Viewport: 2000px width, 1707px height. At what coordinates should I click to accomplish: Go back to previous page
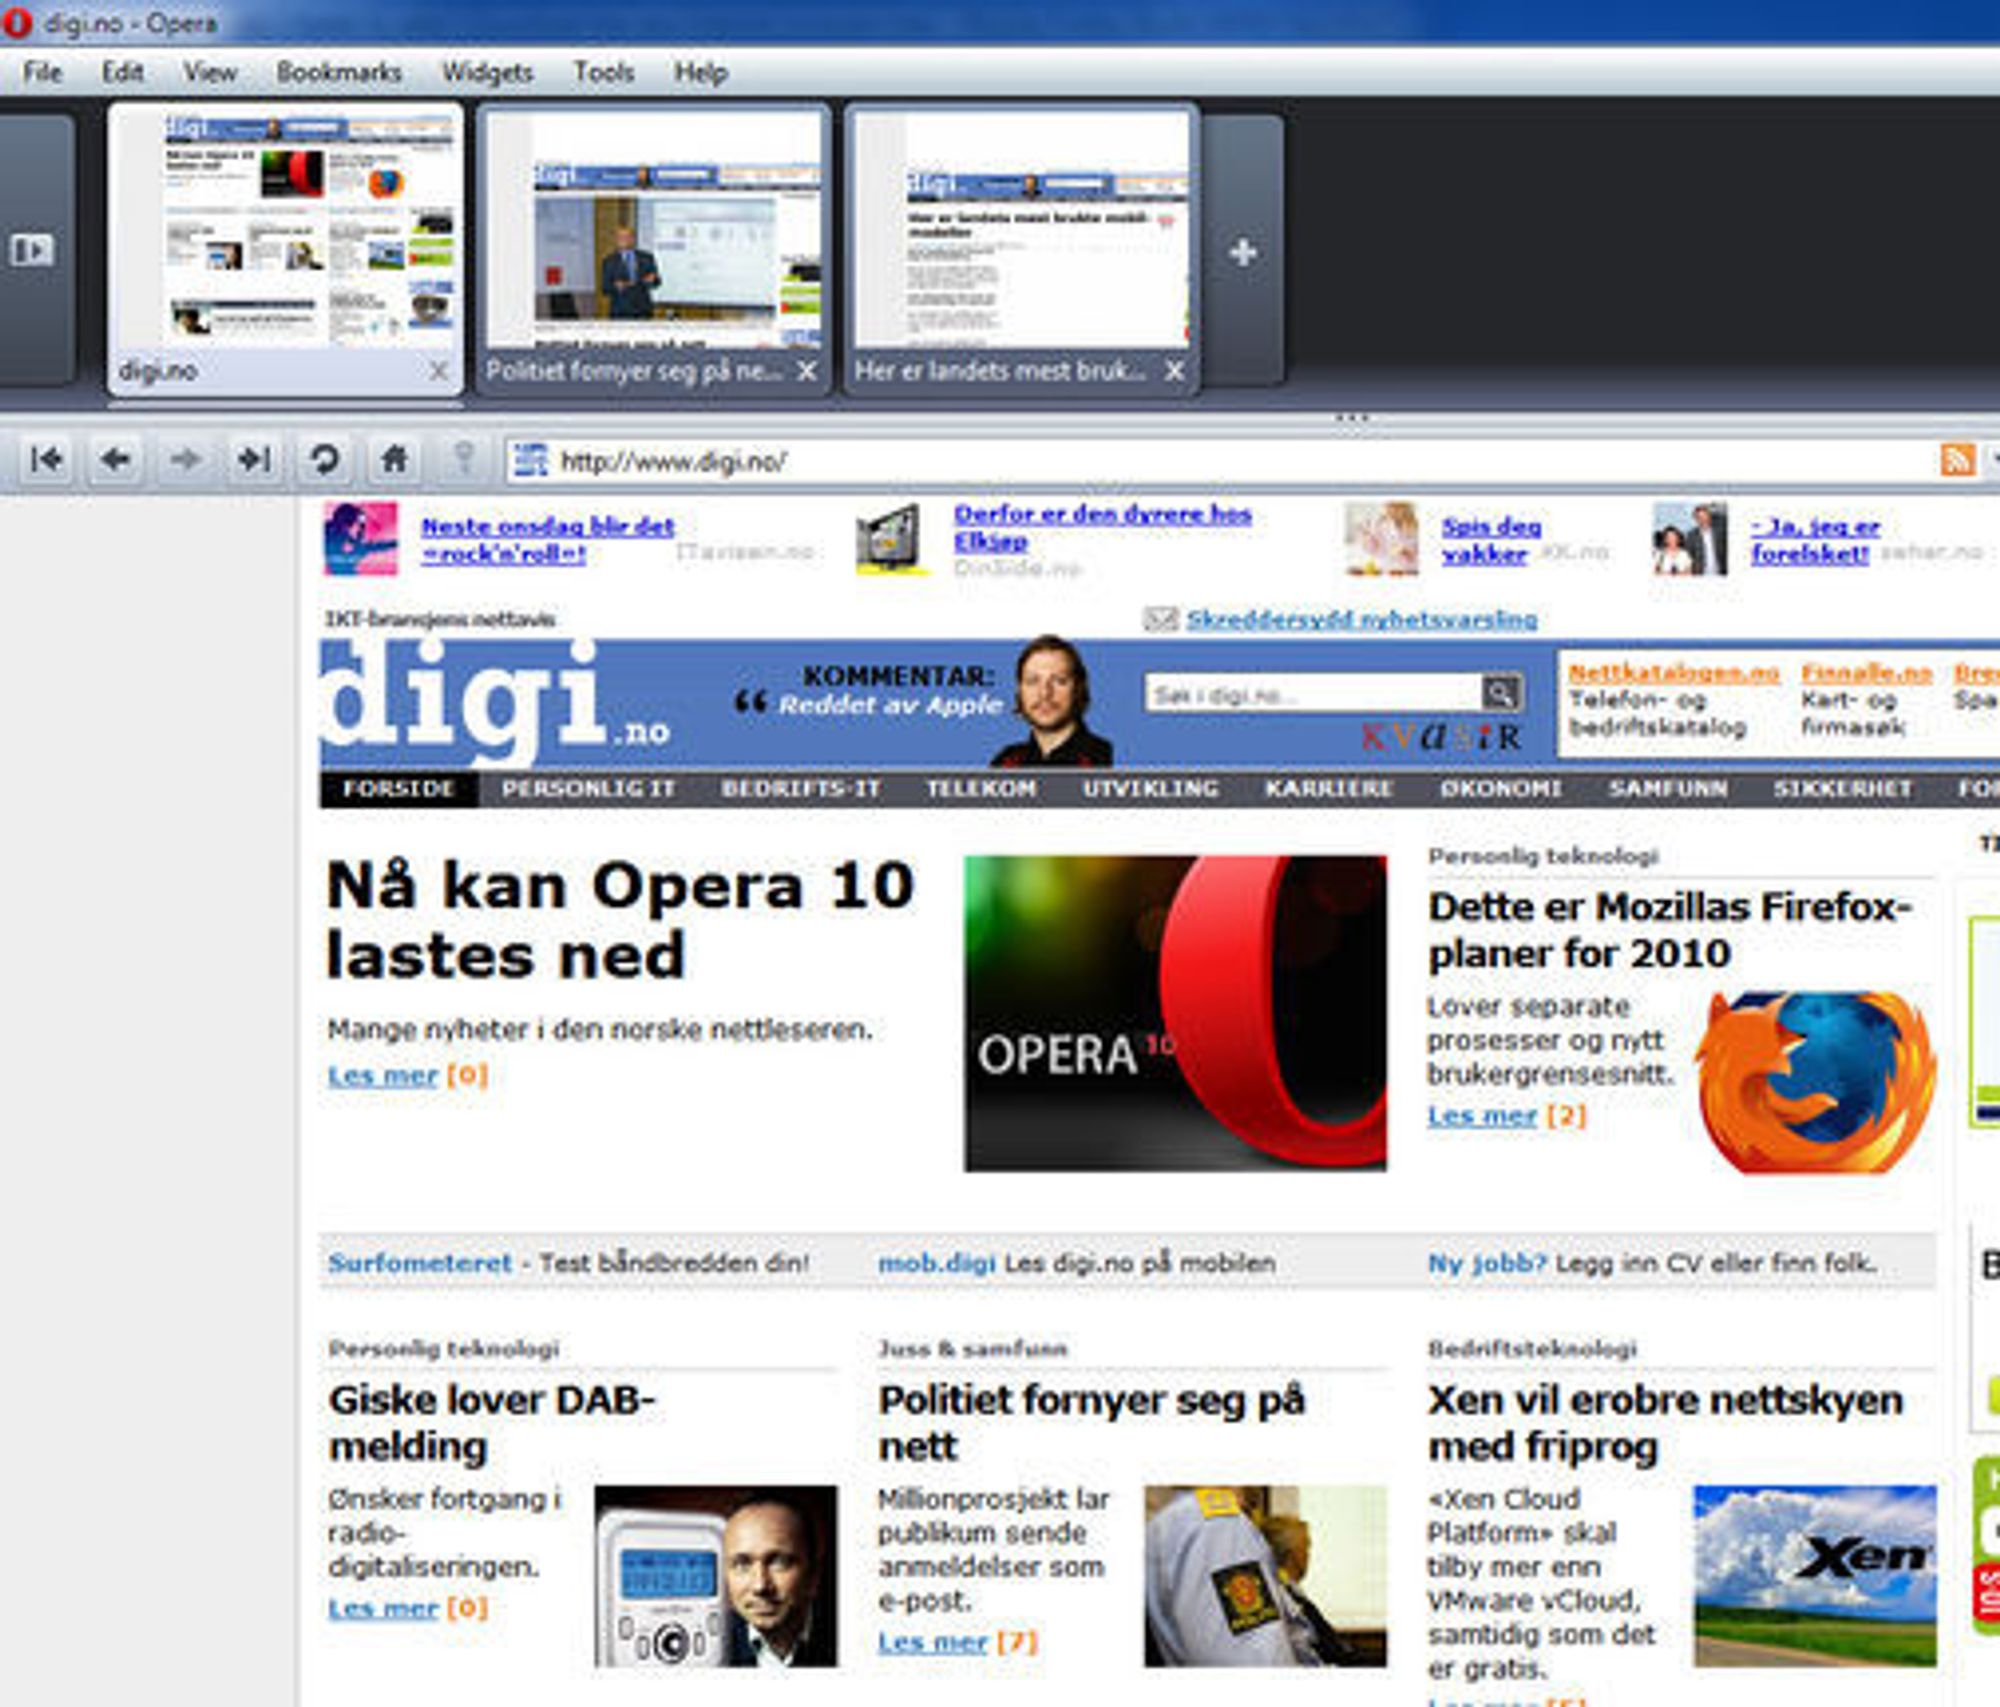pos(116,459)
